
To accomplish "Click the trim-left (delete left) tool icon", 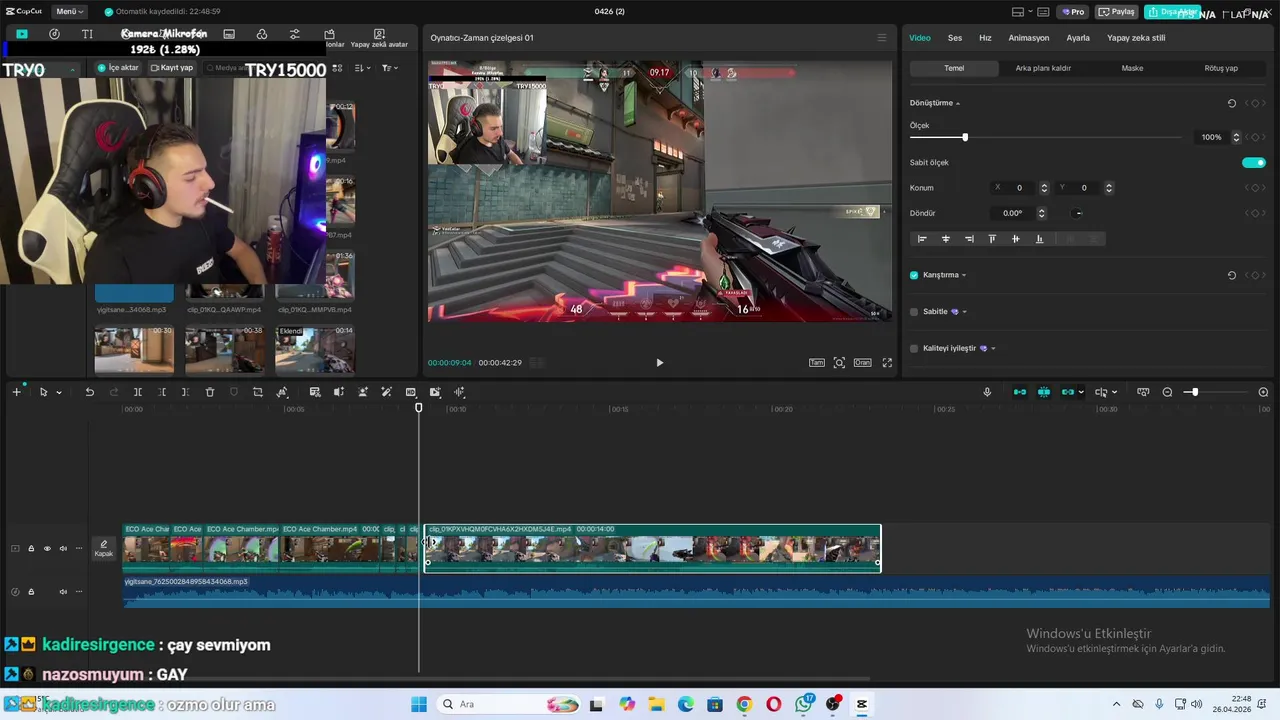I will point(162,392).
